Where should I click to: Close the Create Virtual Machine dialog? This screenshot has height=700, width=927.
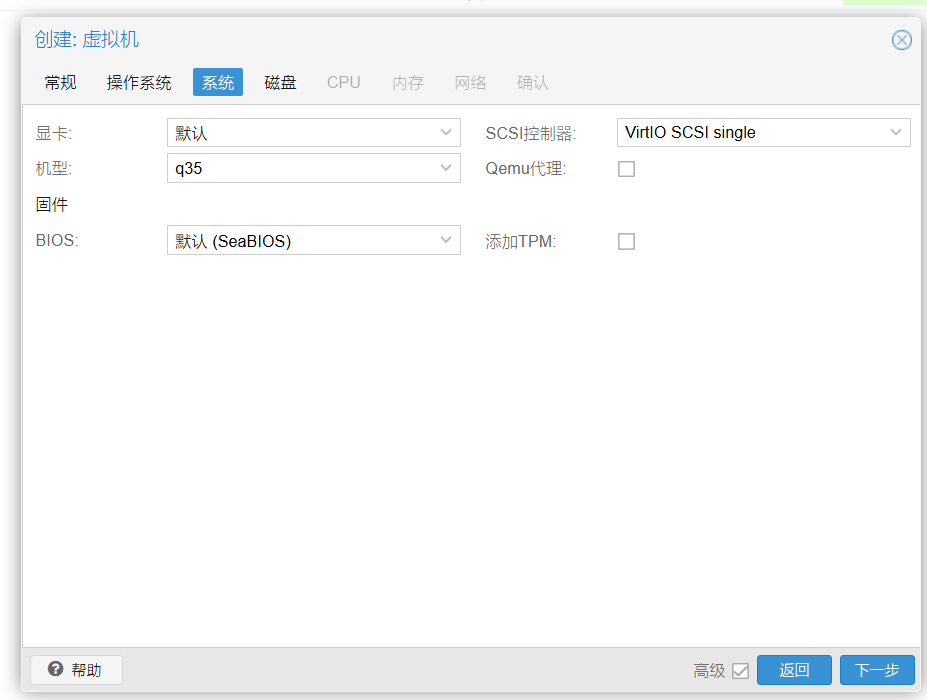902,40
